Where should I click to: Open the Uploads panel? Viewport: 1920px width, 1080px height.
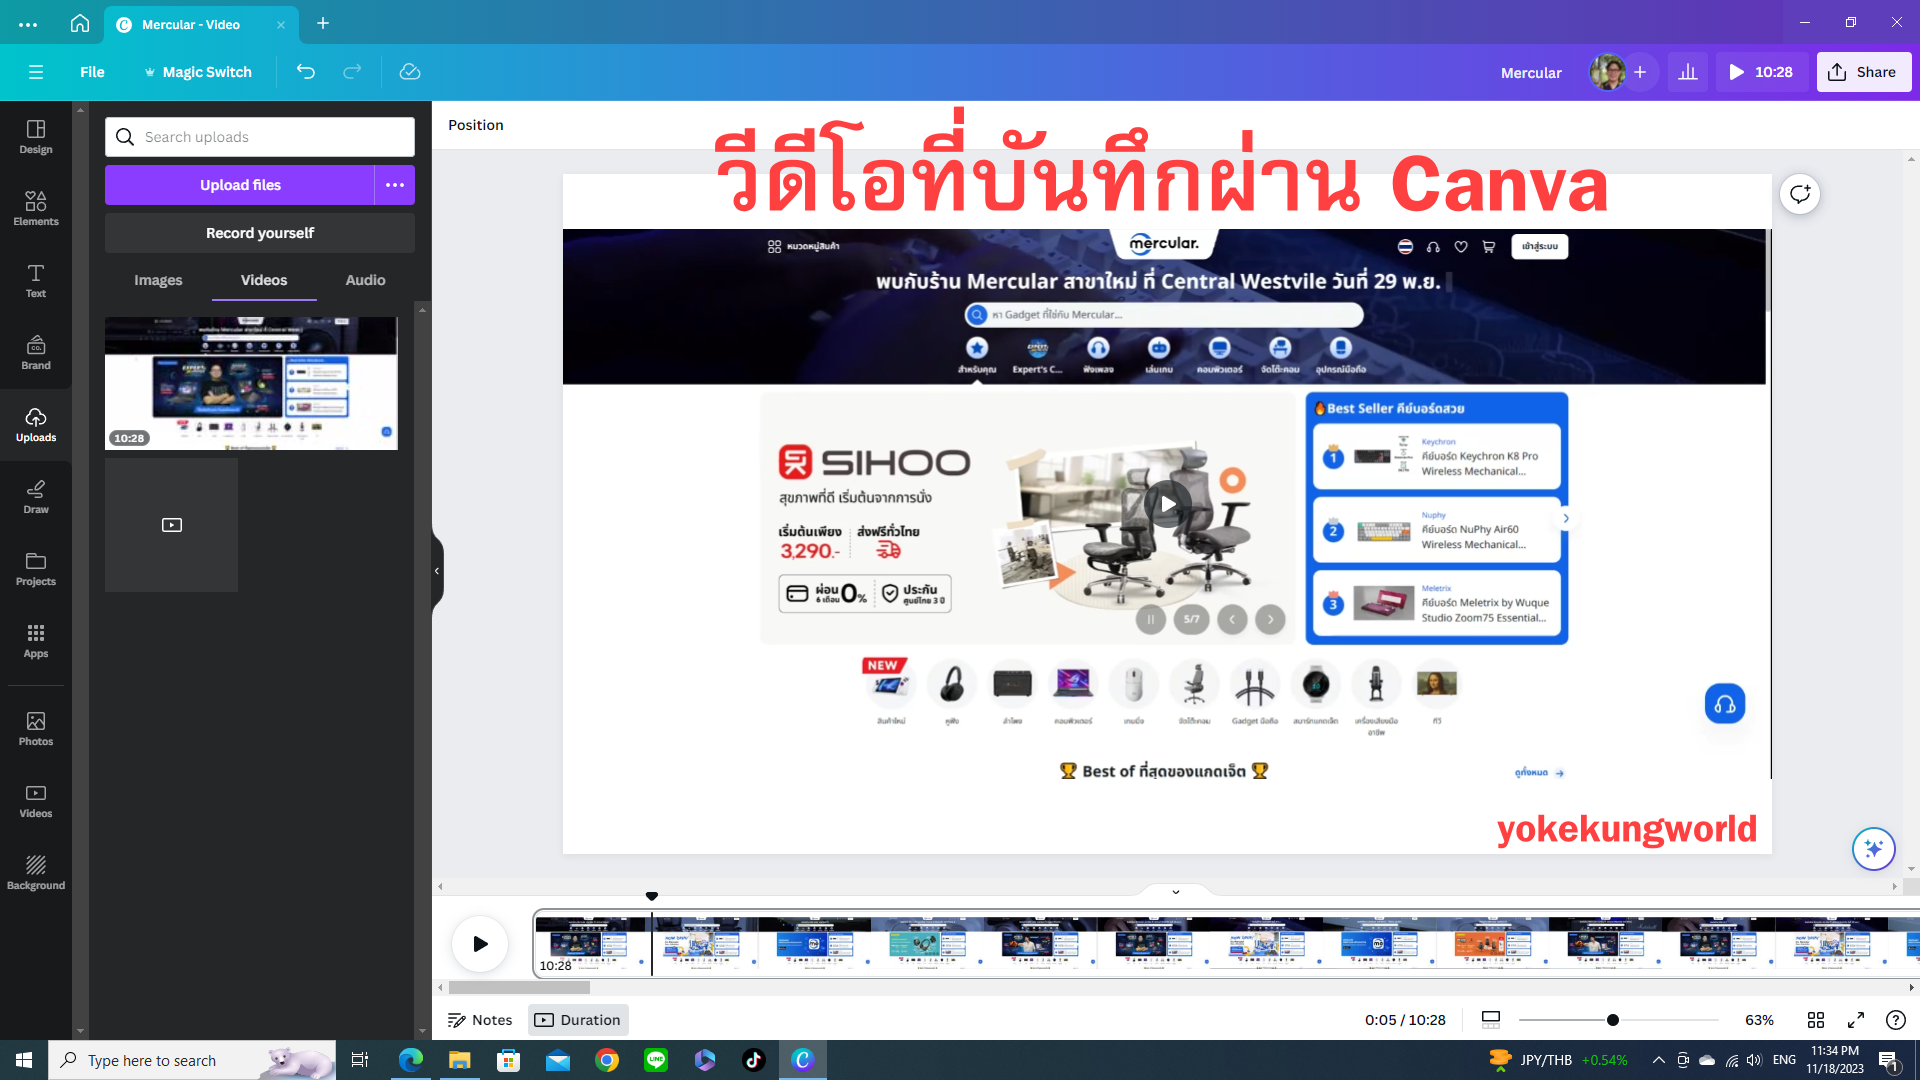(36, 425)
